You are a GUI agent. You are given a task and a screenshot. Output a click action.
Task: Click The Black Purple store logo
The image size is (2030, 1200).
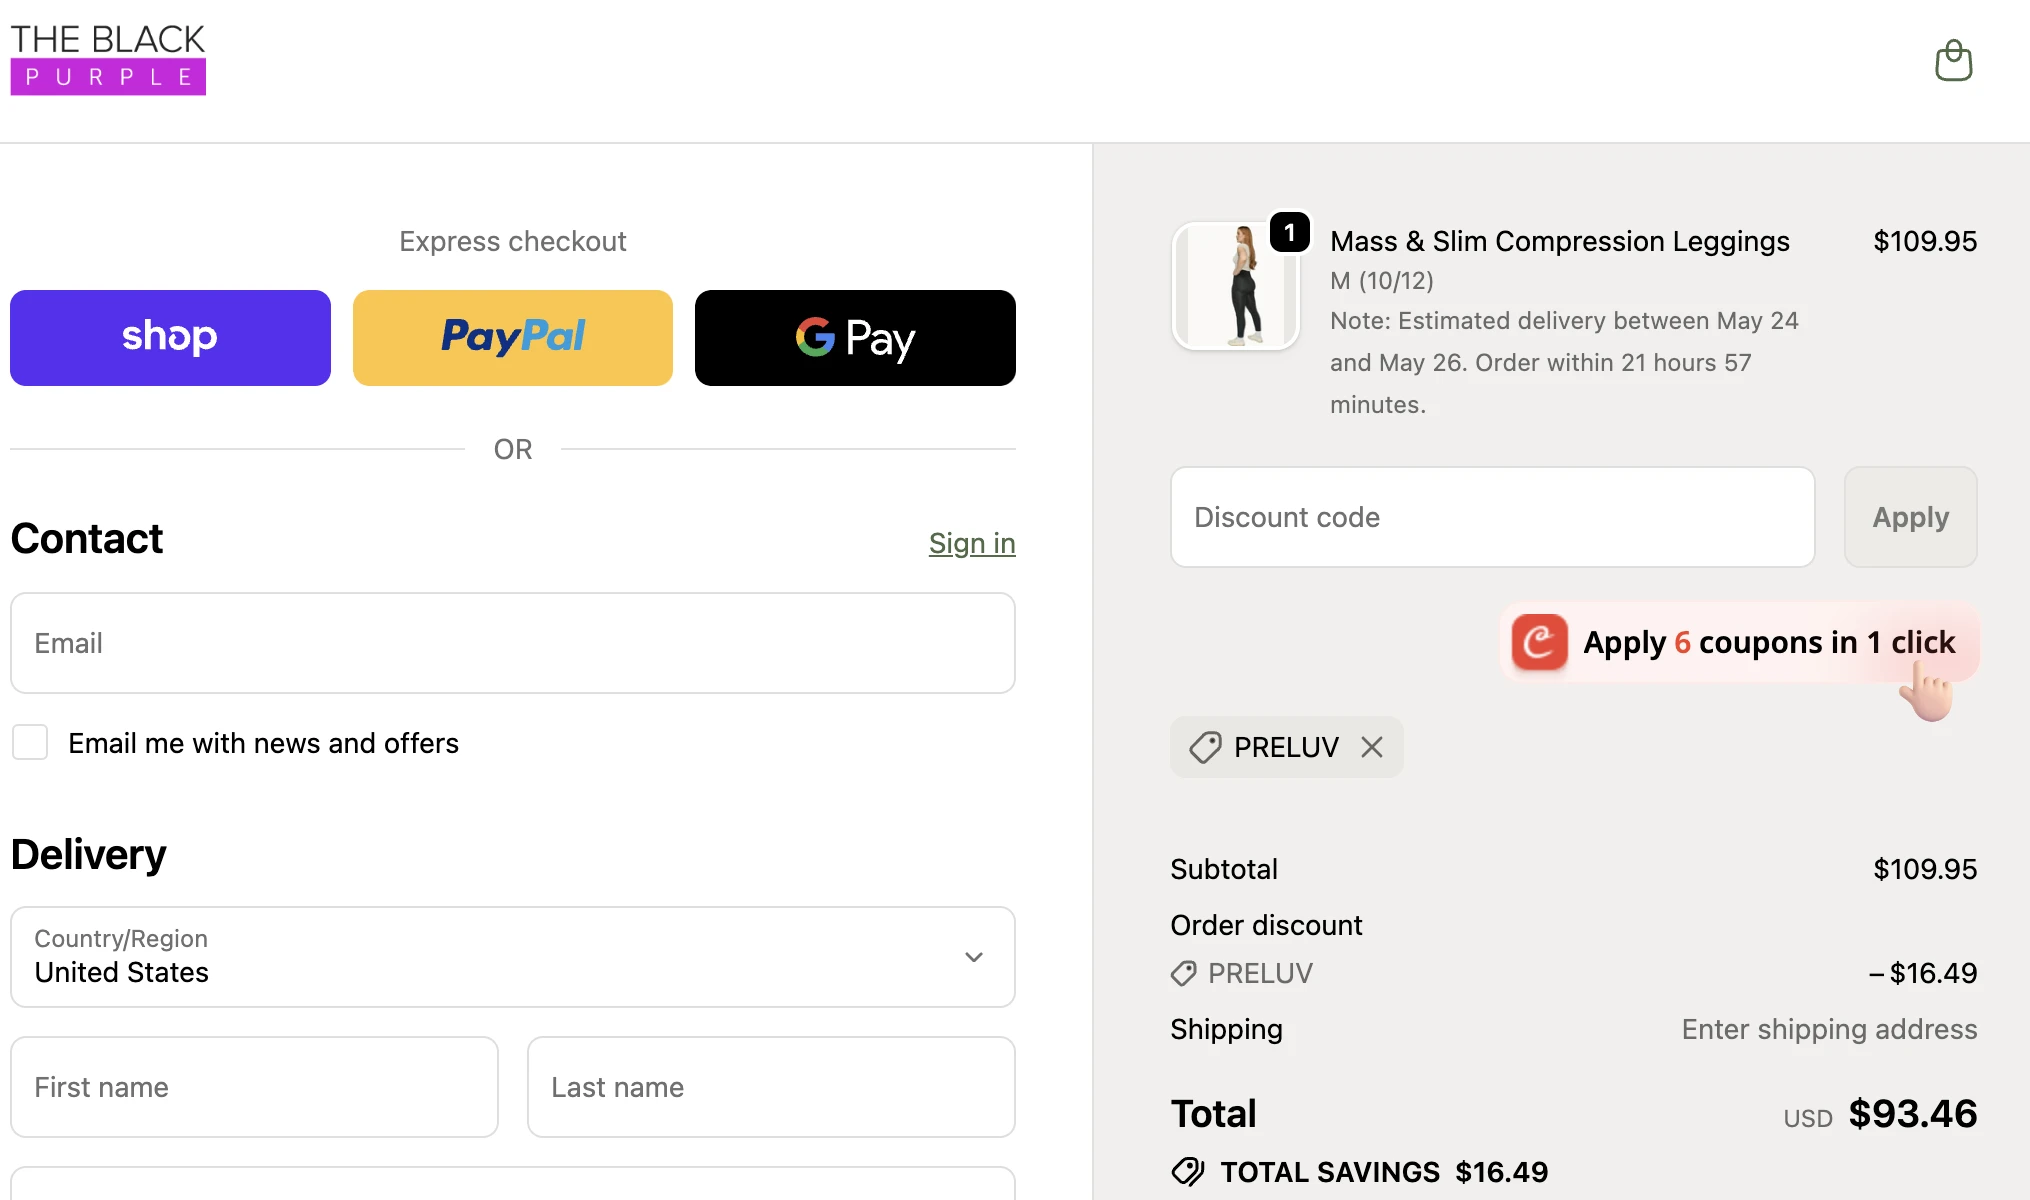(x=108, y=59)
